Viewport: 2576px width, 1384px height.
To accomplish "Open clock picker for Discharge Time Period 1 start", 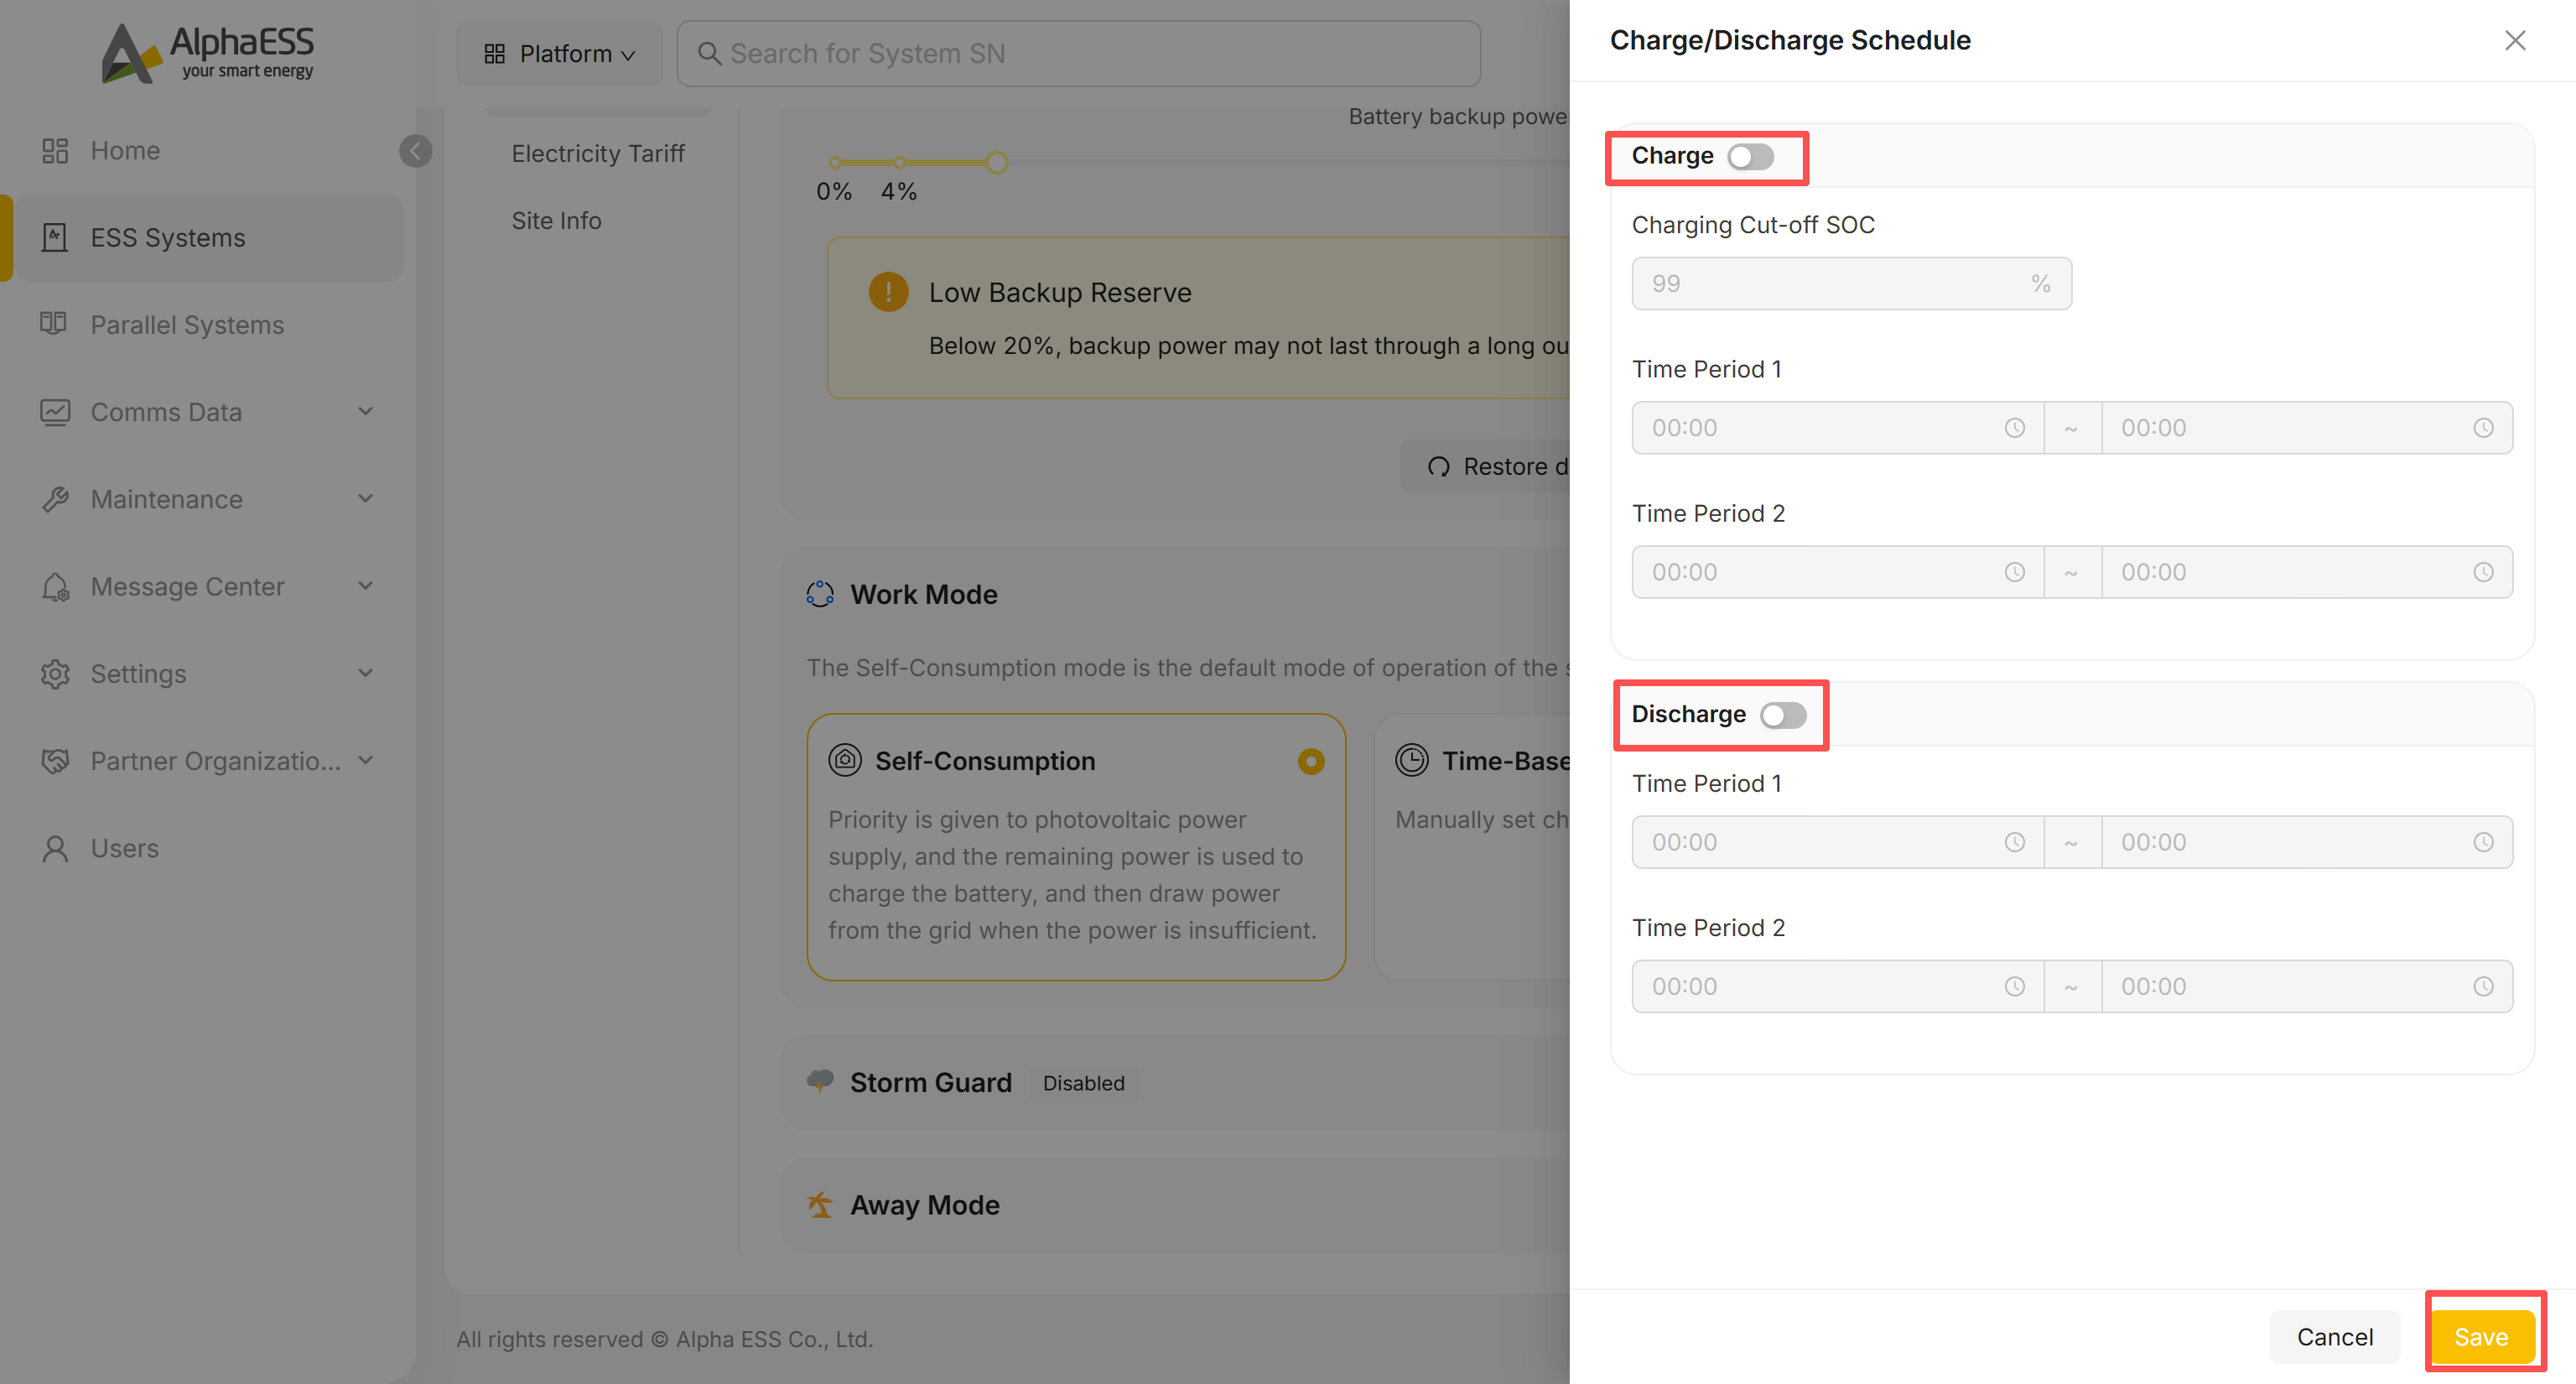I will 2014,842.
